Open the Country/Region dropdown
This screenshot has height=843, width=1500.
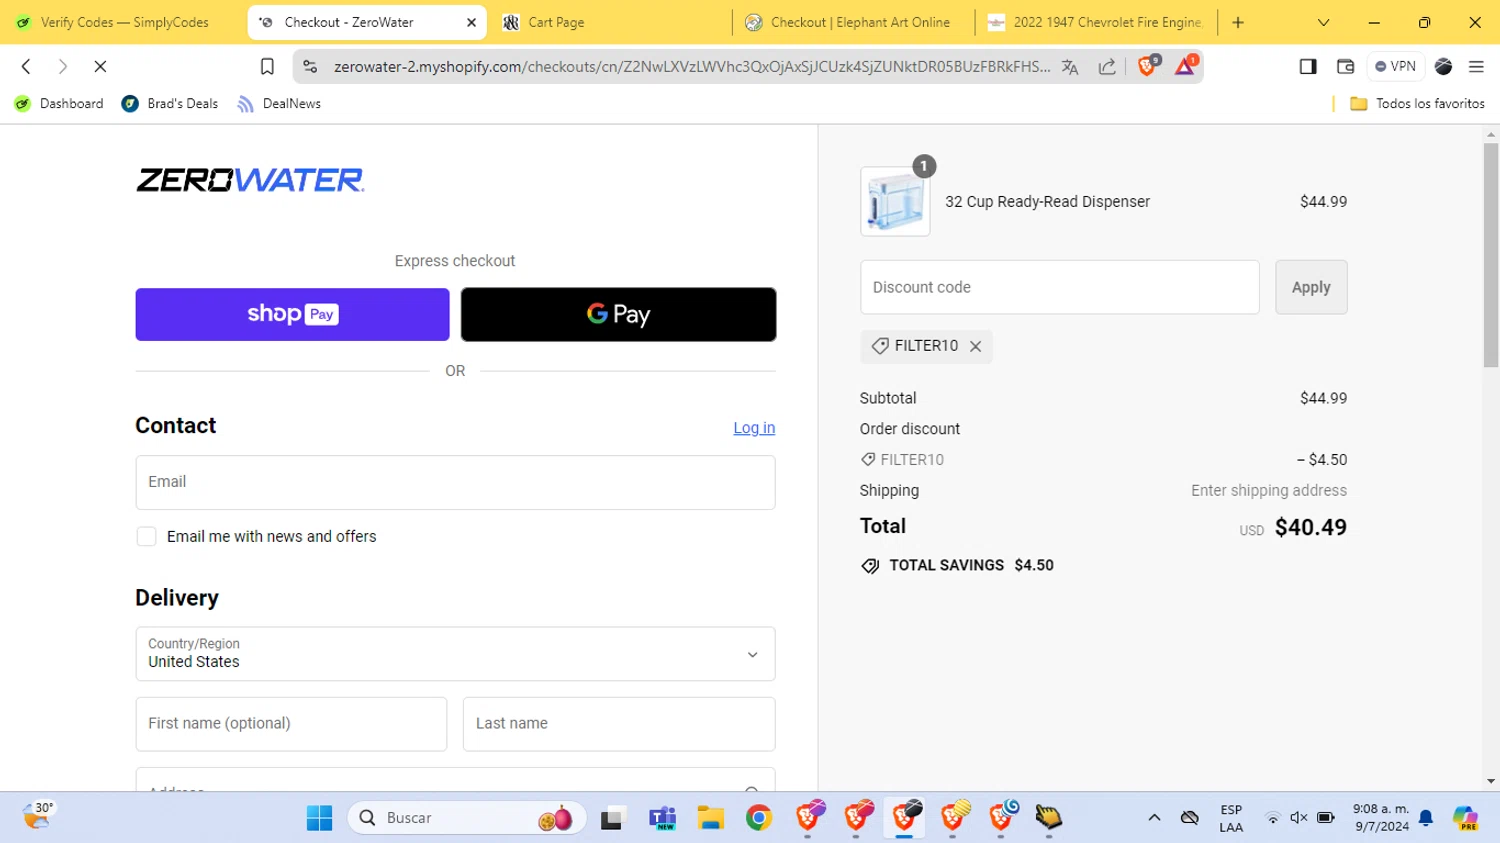(x=455, y=654)
